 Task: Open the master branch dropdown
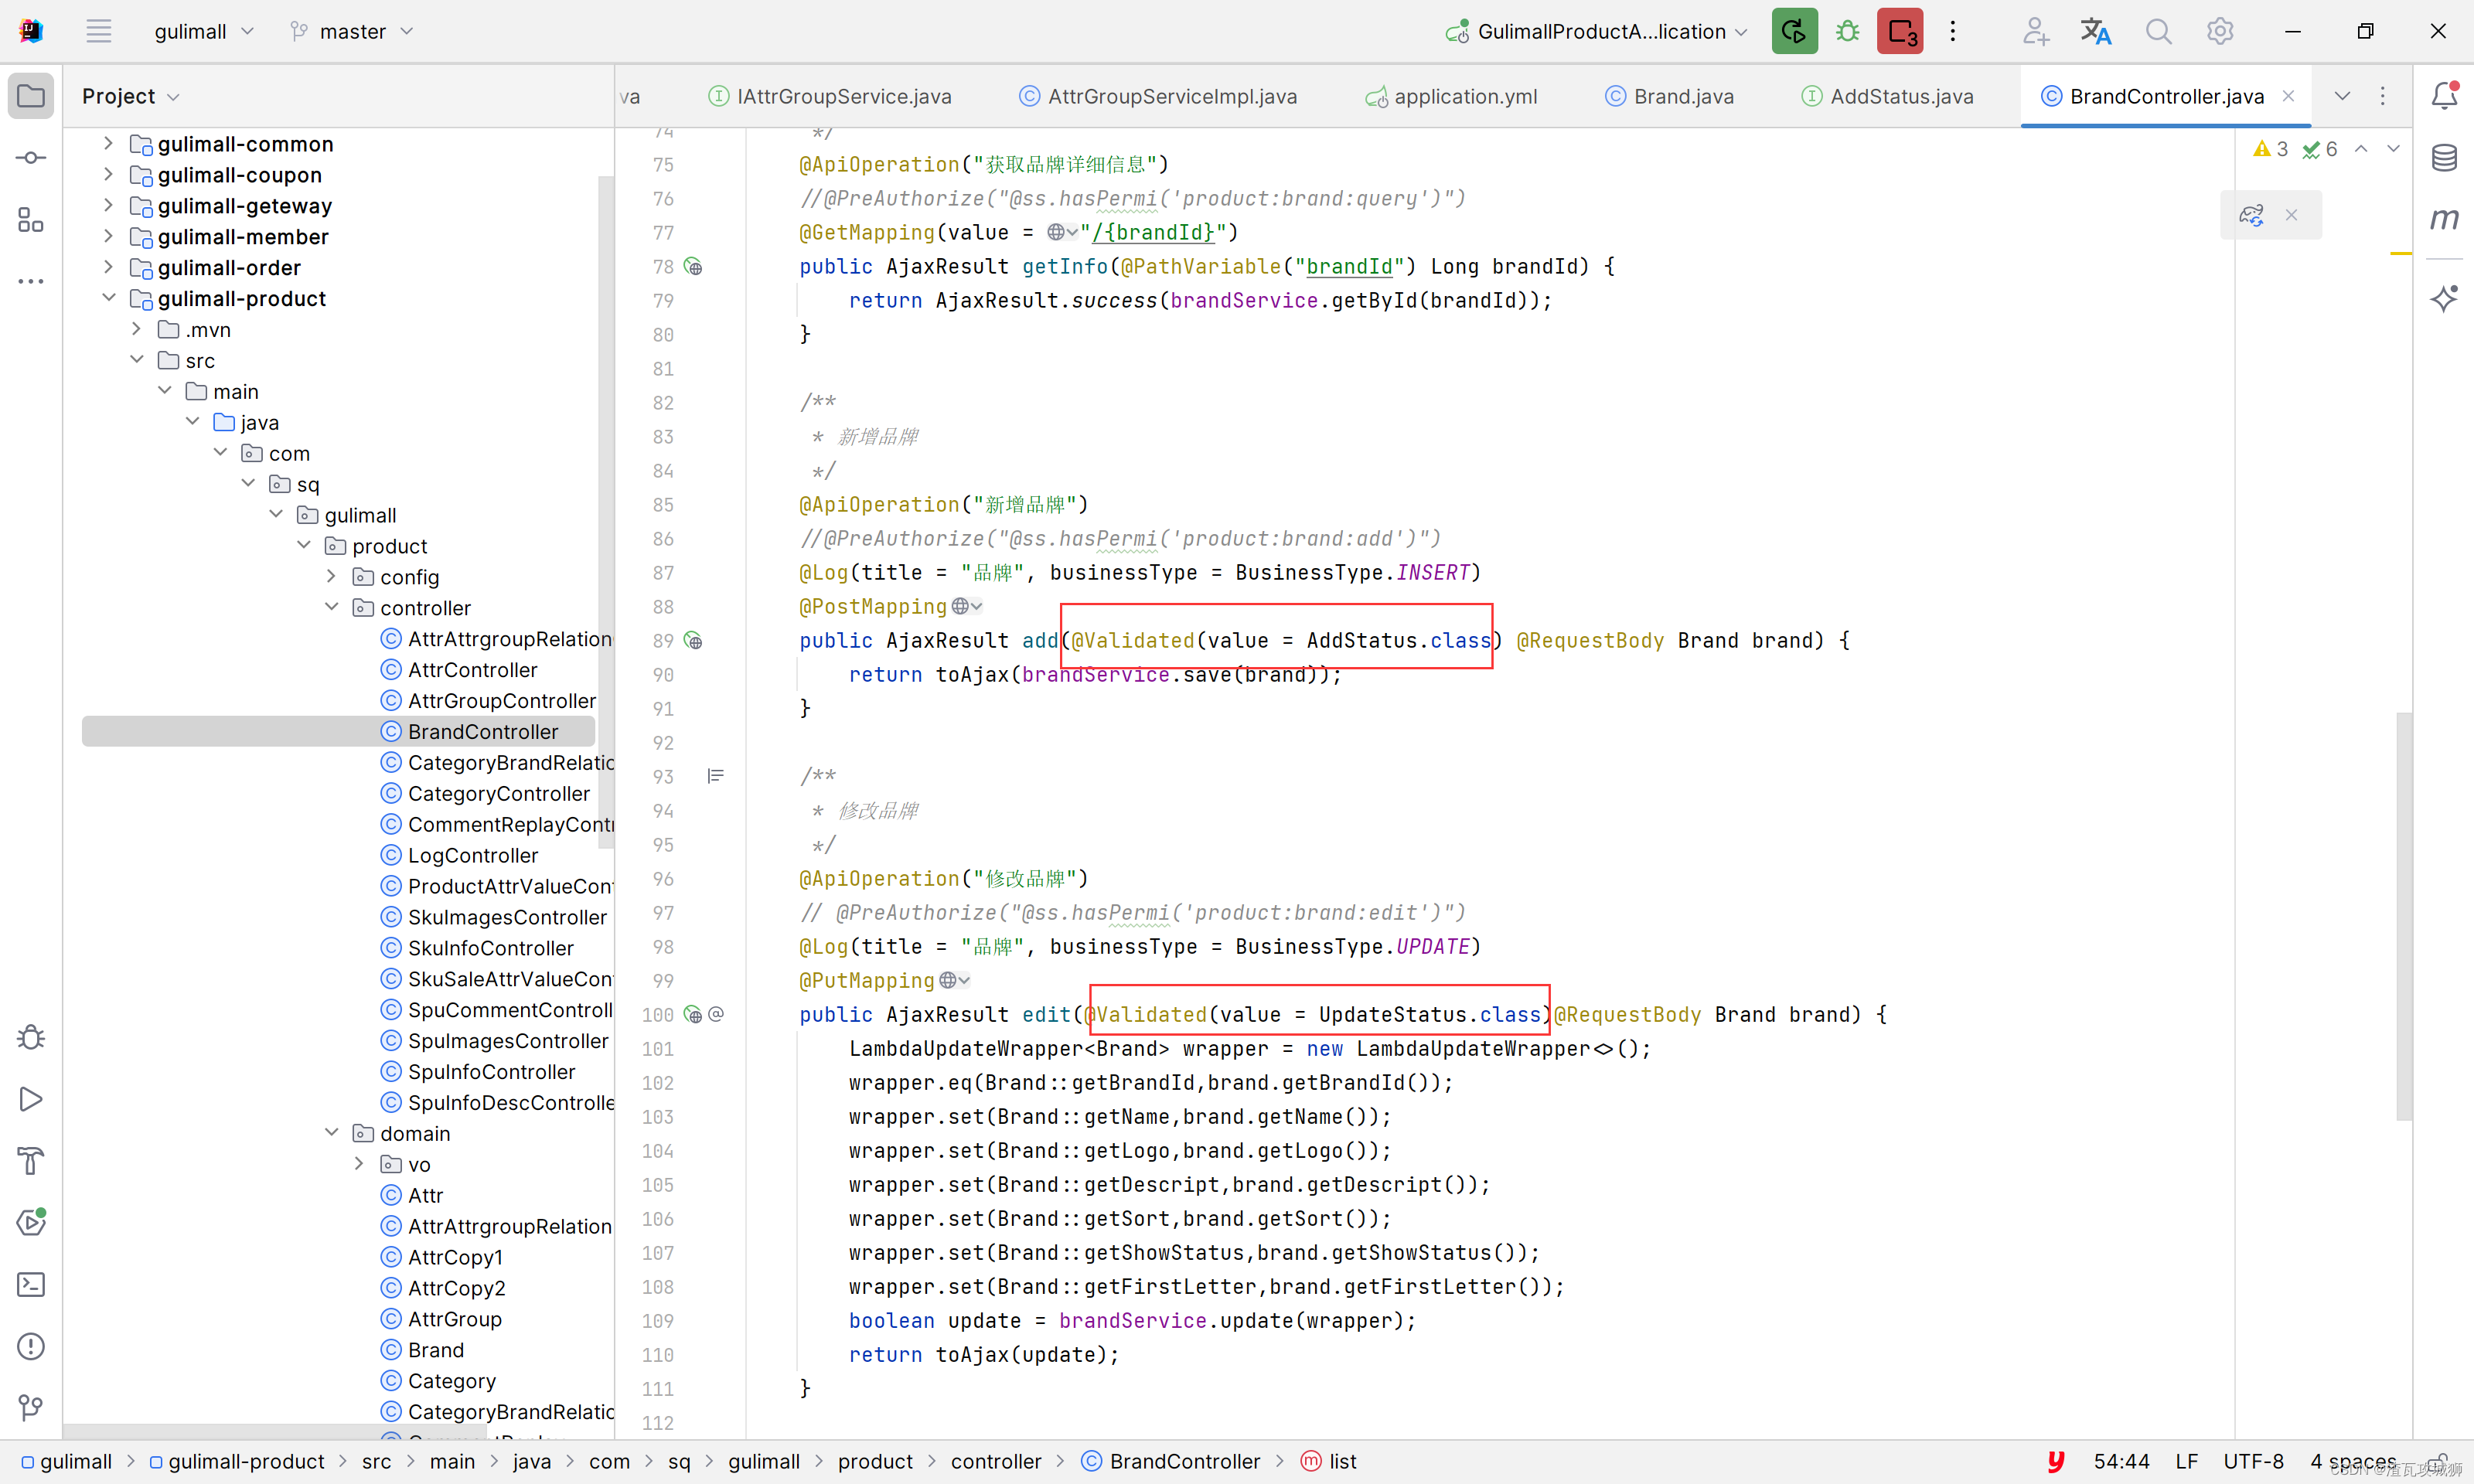coord(352,31)
